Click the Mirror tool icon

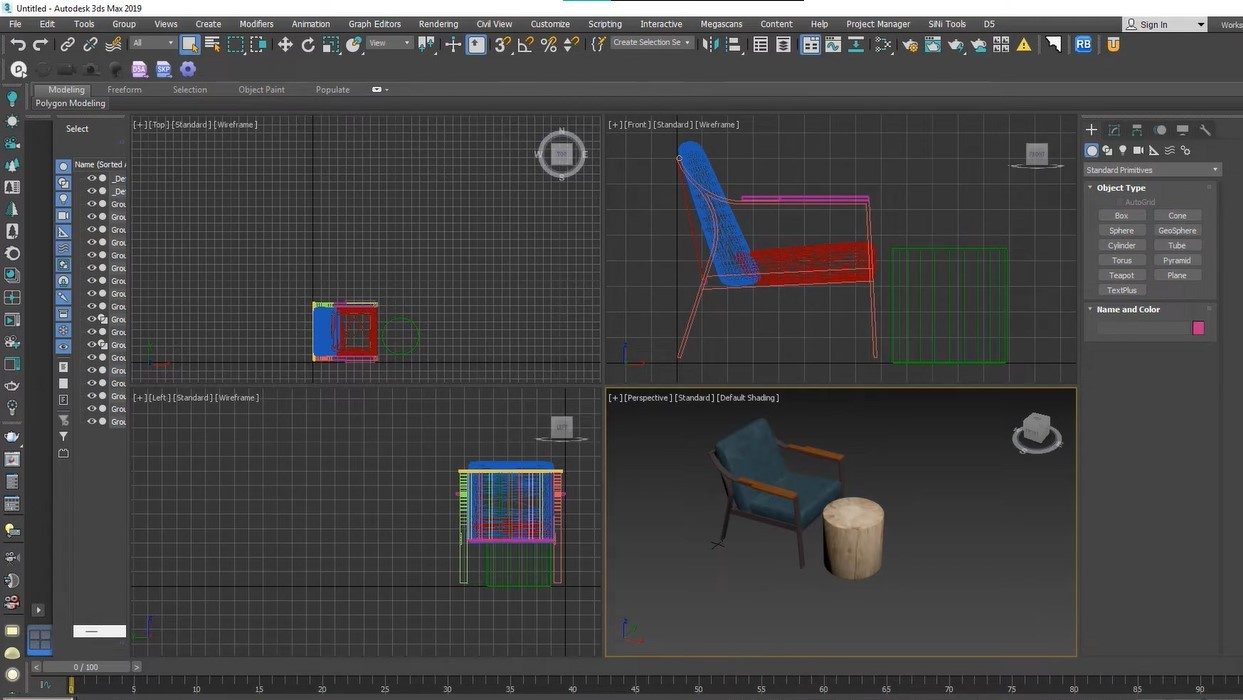(x=710, y=44)
